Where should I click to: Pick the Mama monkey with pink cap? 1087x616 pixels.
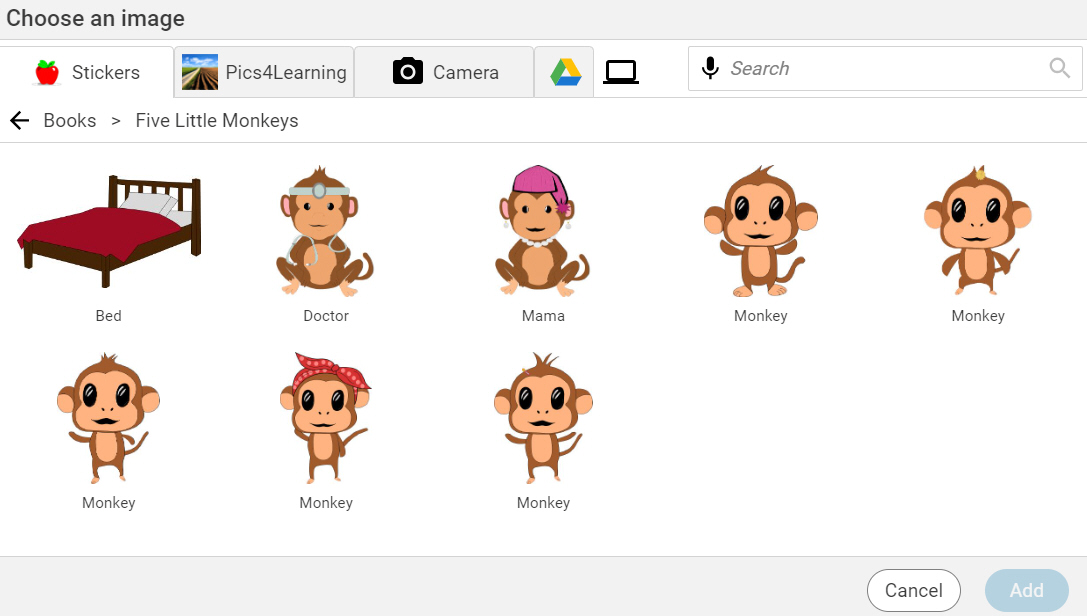point(542,230)
